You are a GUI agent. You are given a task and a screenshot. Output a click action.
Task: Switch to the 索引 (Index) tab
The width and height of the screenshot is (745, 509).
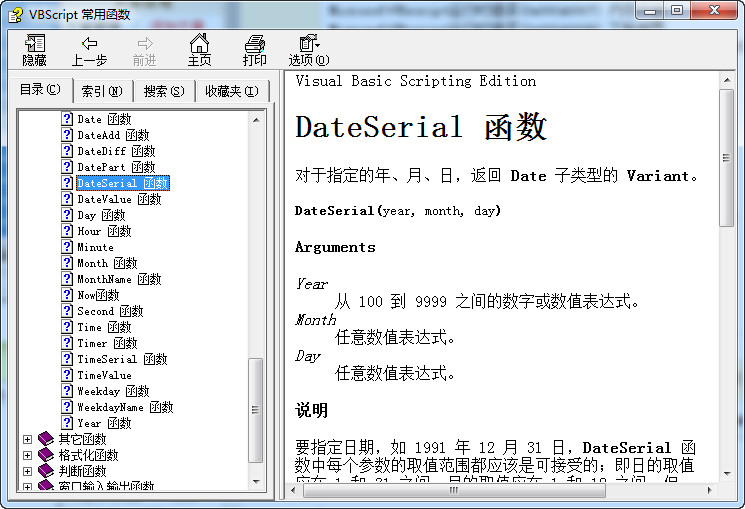102,91
